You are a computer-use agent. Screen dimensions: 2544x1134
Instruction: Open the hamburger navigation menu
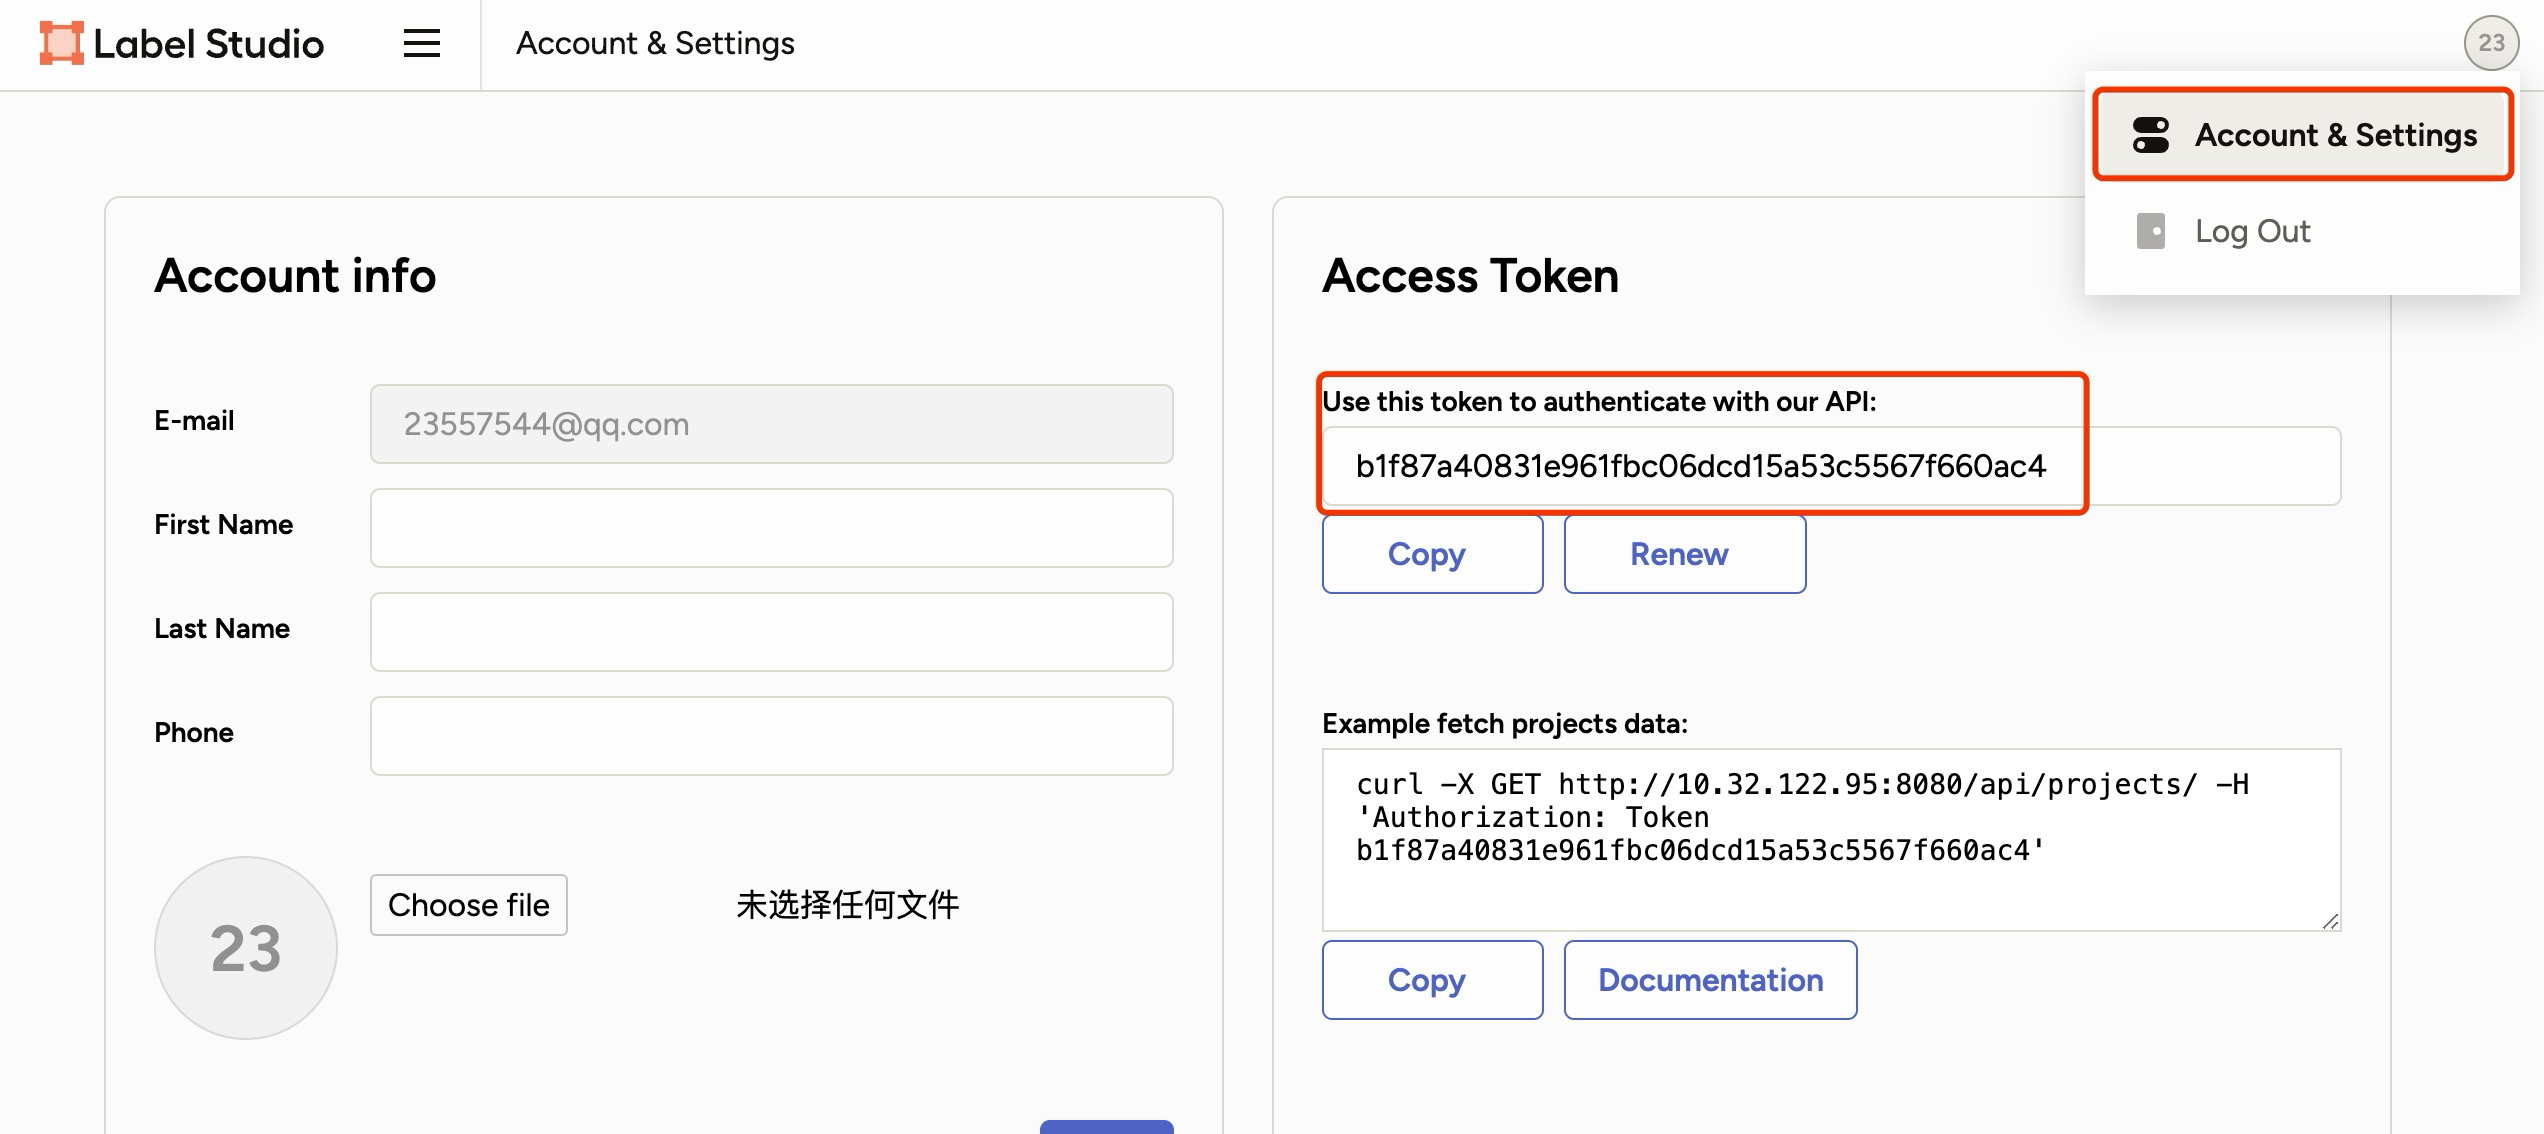pyautogui.click(x=421, y=43)
